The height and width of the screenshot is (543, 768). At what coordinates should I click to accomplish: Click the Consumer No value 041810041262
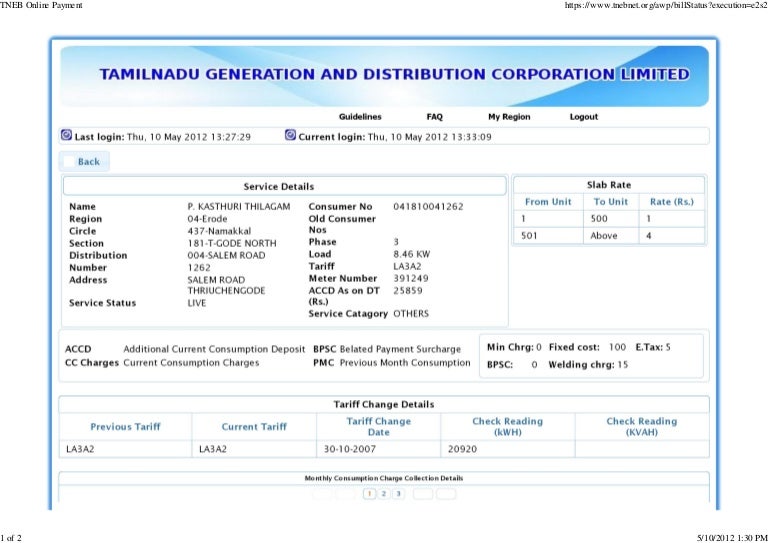click(428, 206)
